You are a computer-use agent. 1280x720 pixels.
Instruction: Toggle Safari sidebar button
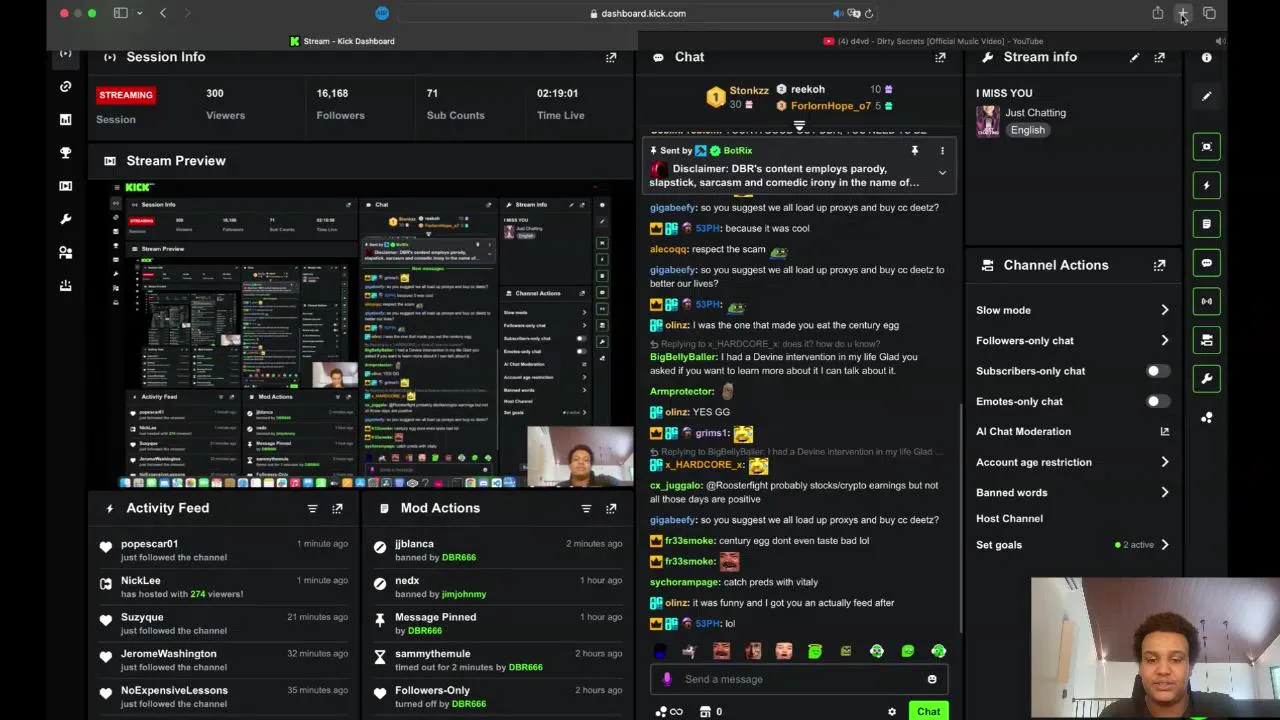click(x=120, y=13)
